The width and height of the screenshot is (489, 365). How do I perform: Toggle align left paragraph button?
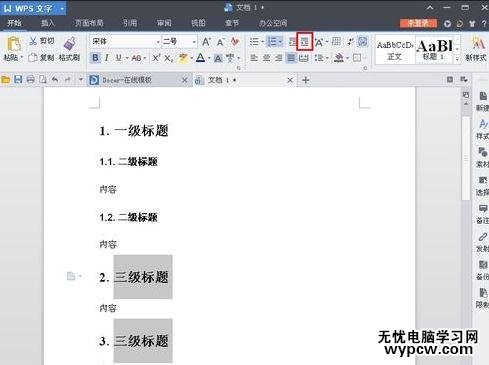point(254,58)
